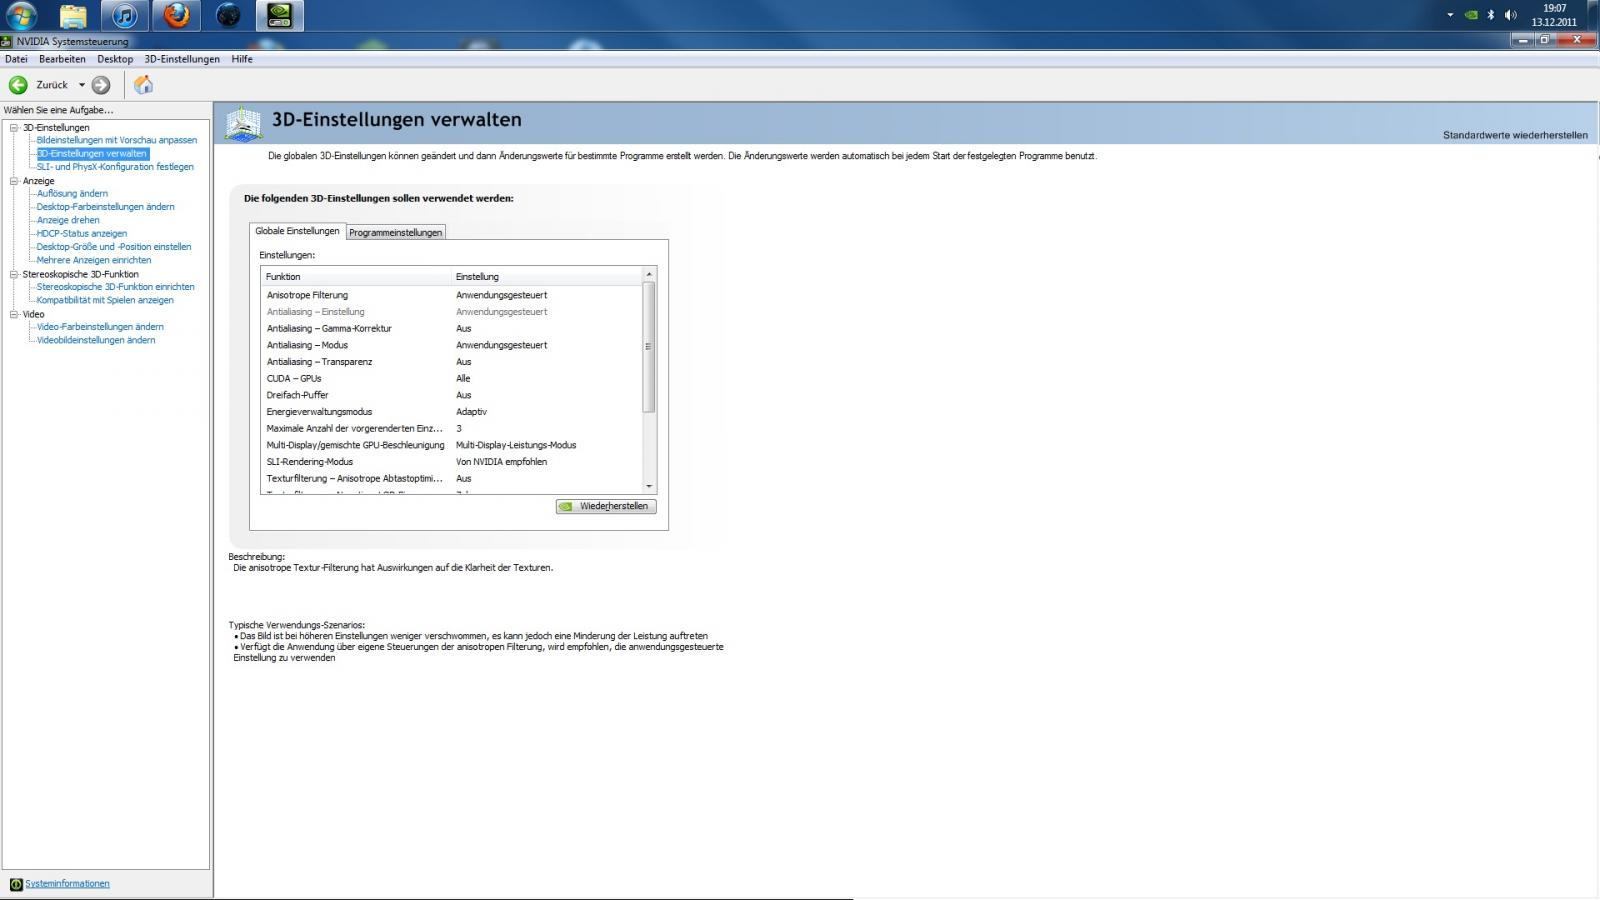Open the Systeminformationen link
This screenshot has height=900, width=1600.
click(67, 884)
